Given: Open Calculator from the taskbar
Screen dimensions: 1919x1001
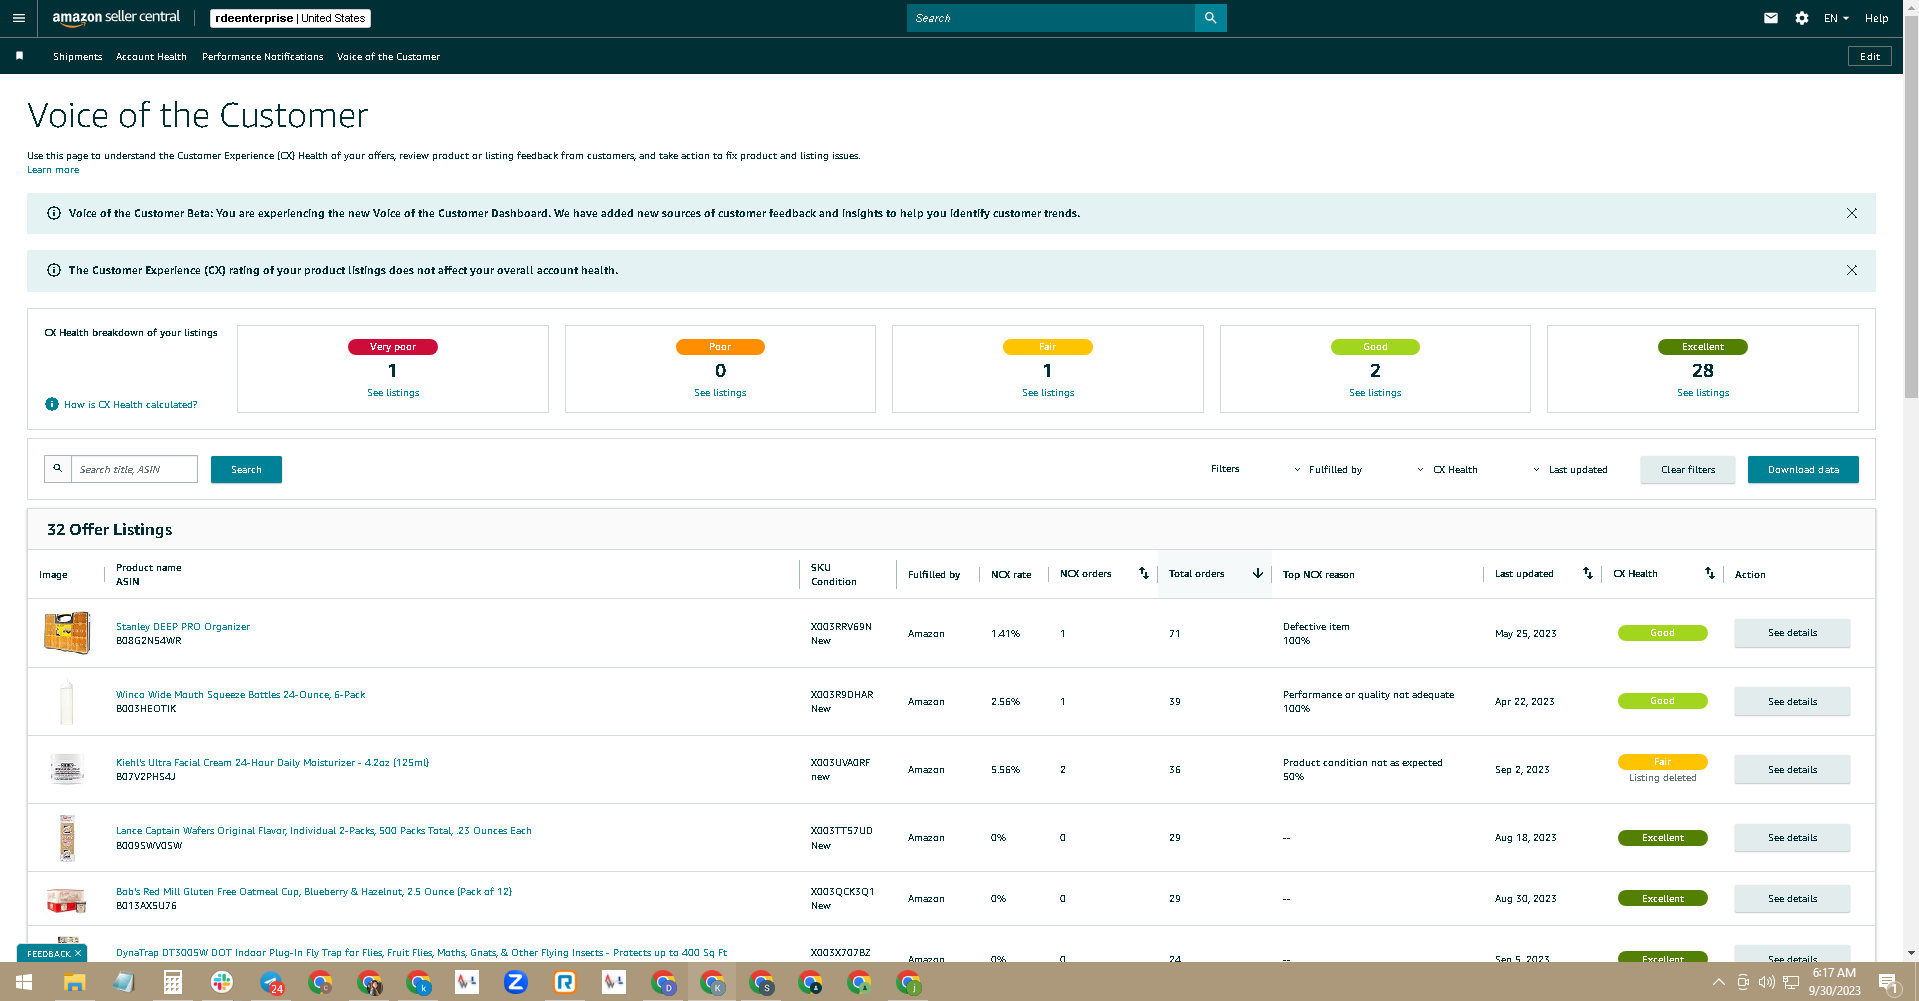Looking at the screenshot, I should [172, 982].
